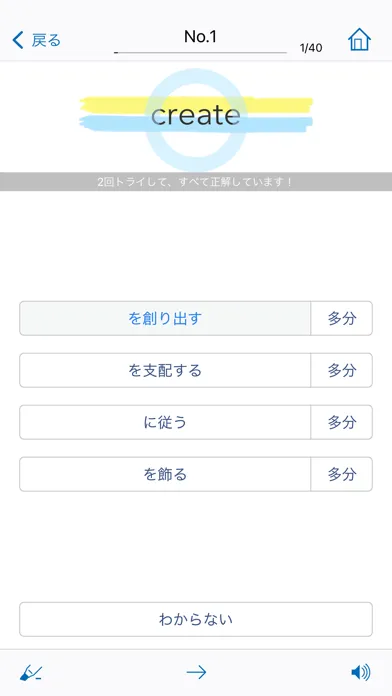
Task: Tap the highlighted word create
Action: pos(196,115)
